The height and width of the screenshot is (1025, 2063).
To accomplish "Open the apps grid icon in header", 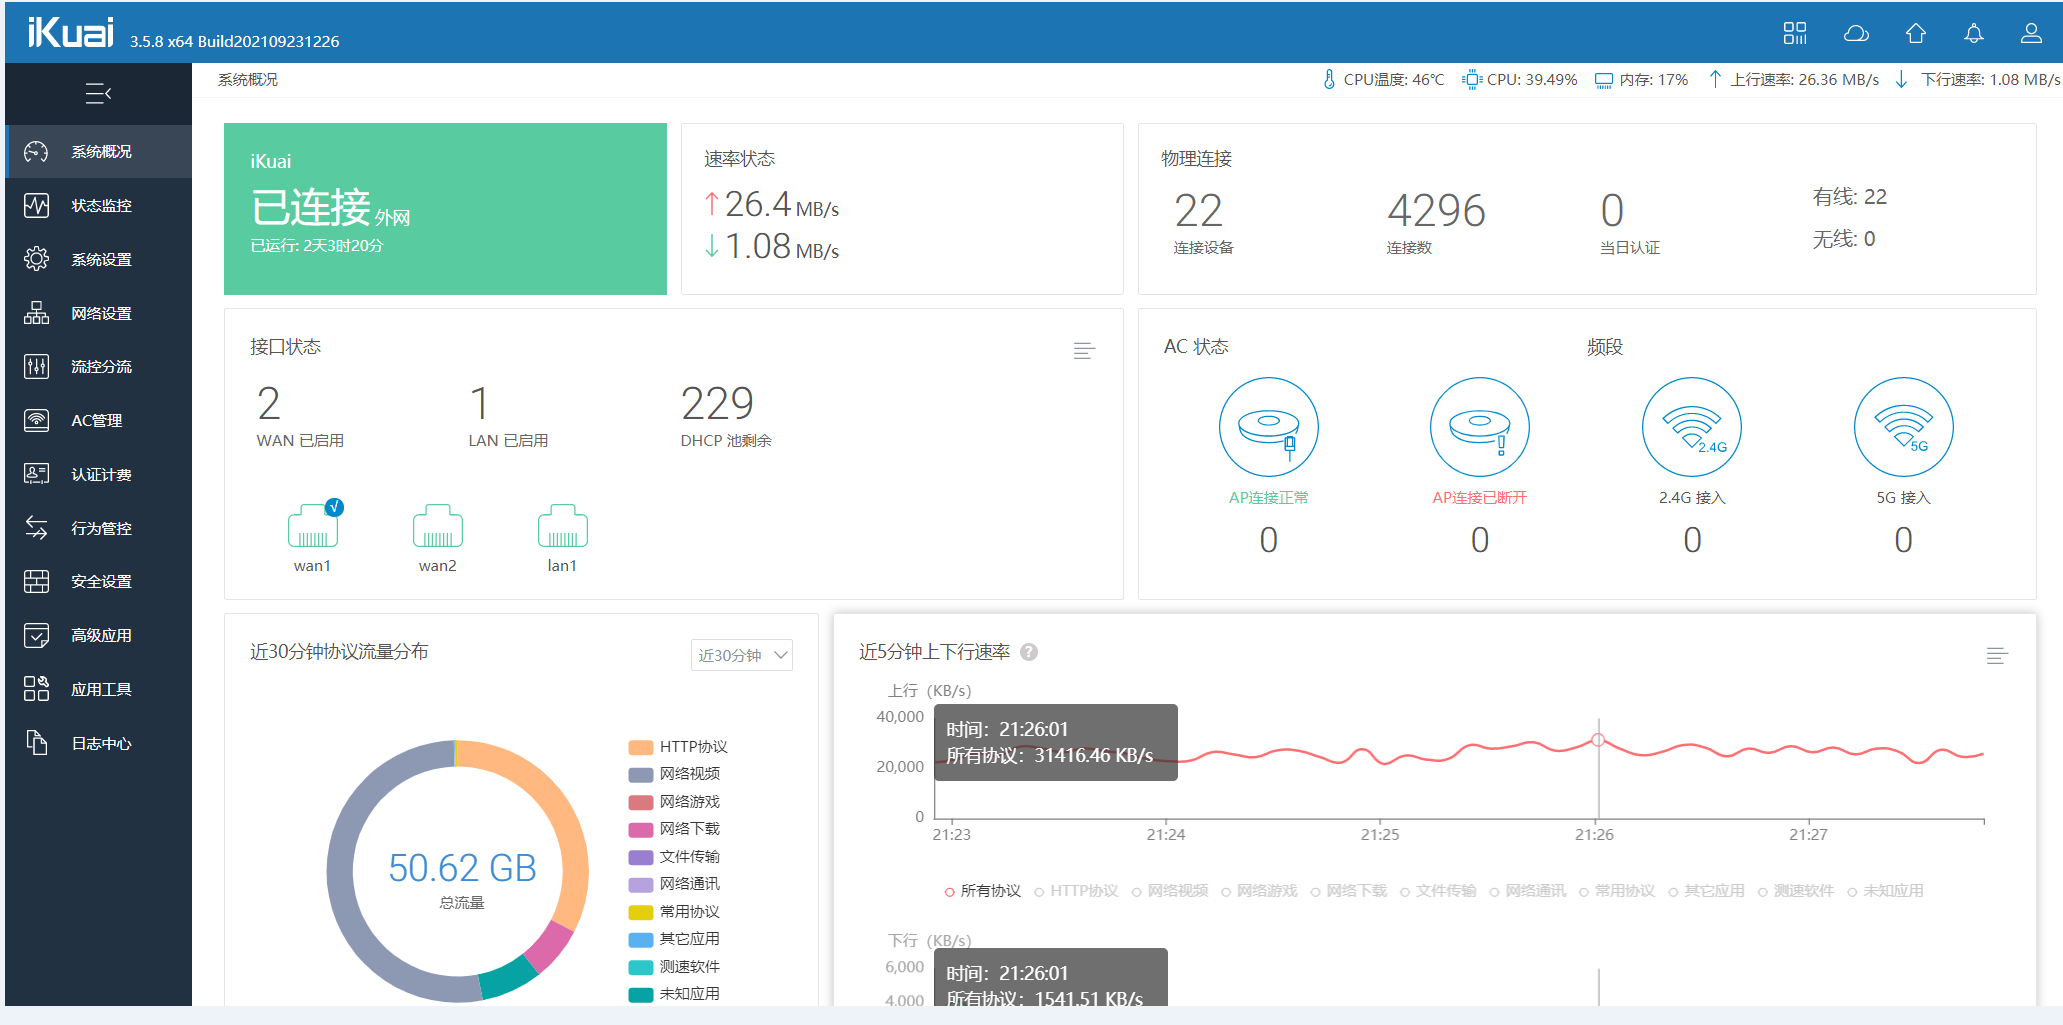I will (x=1795, y=33).
